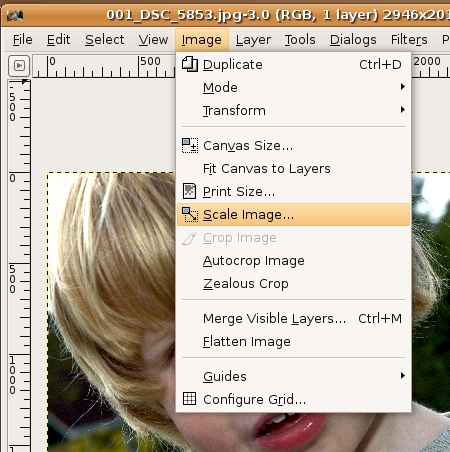Expand the Mode submenu arrow

tap(403, 87)
